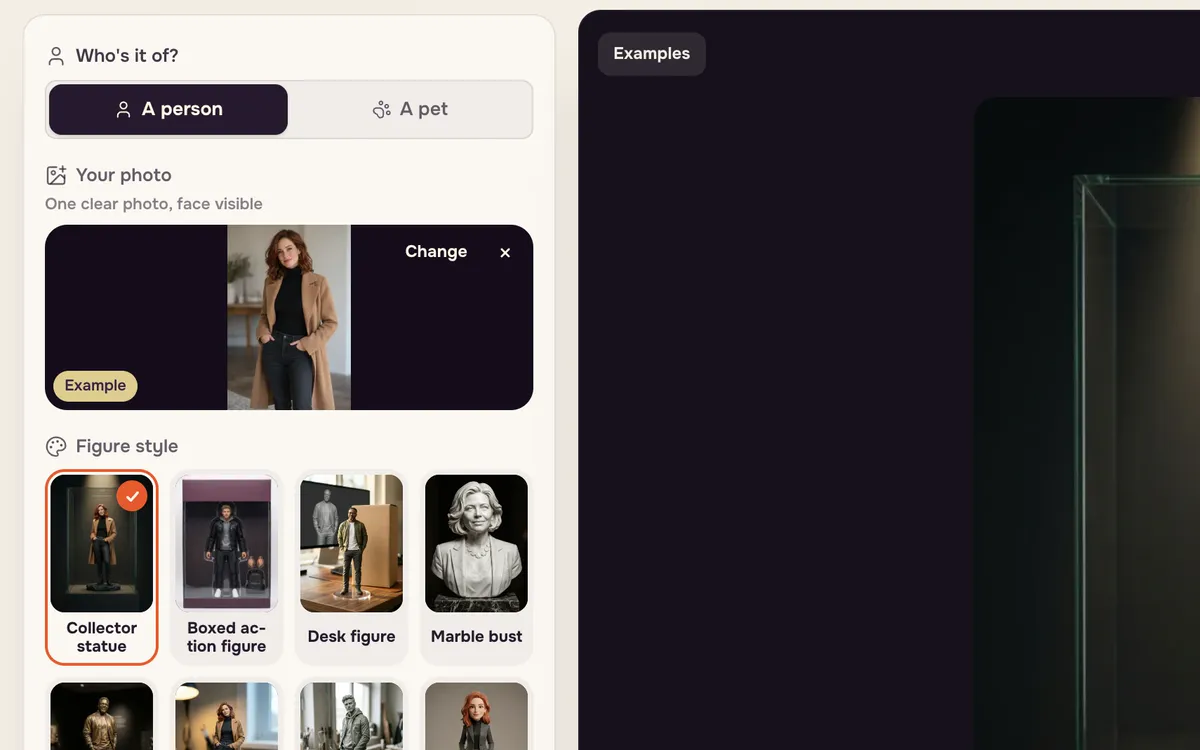Click the paw icon on pet tab
Screen dimensions: 1200x750
381,110
